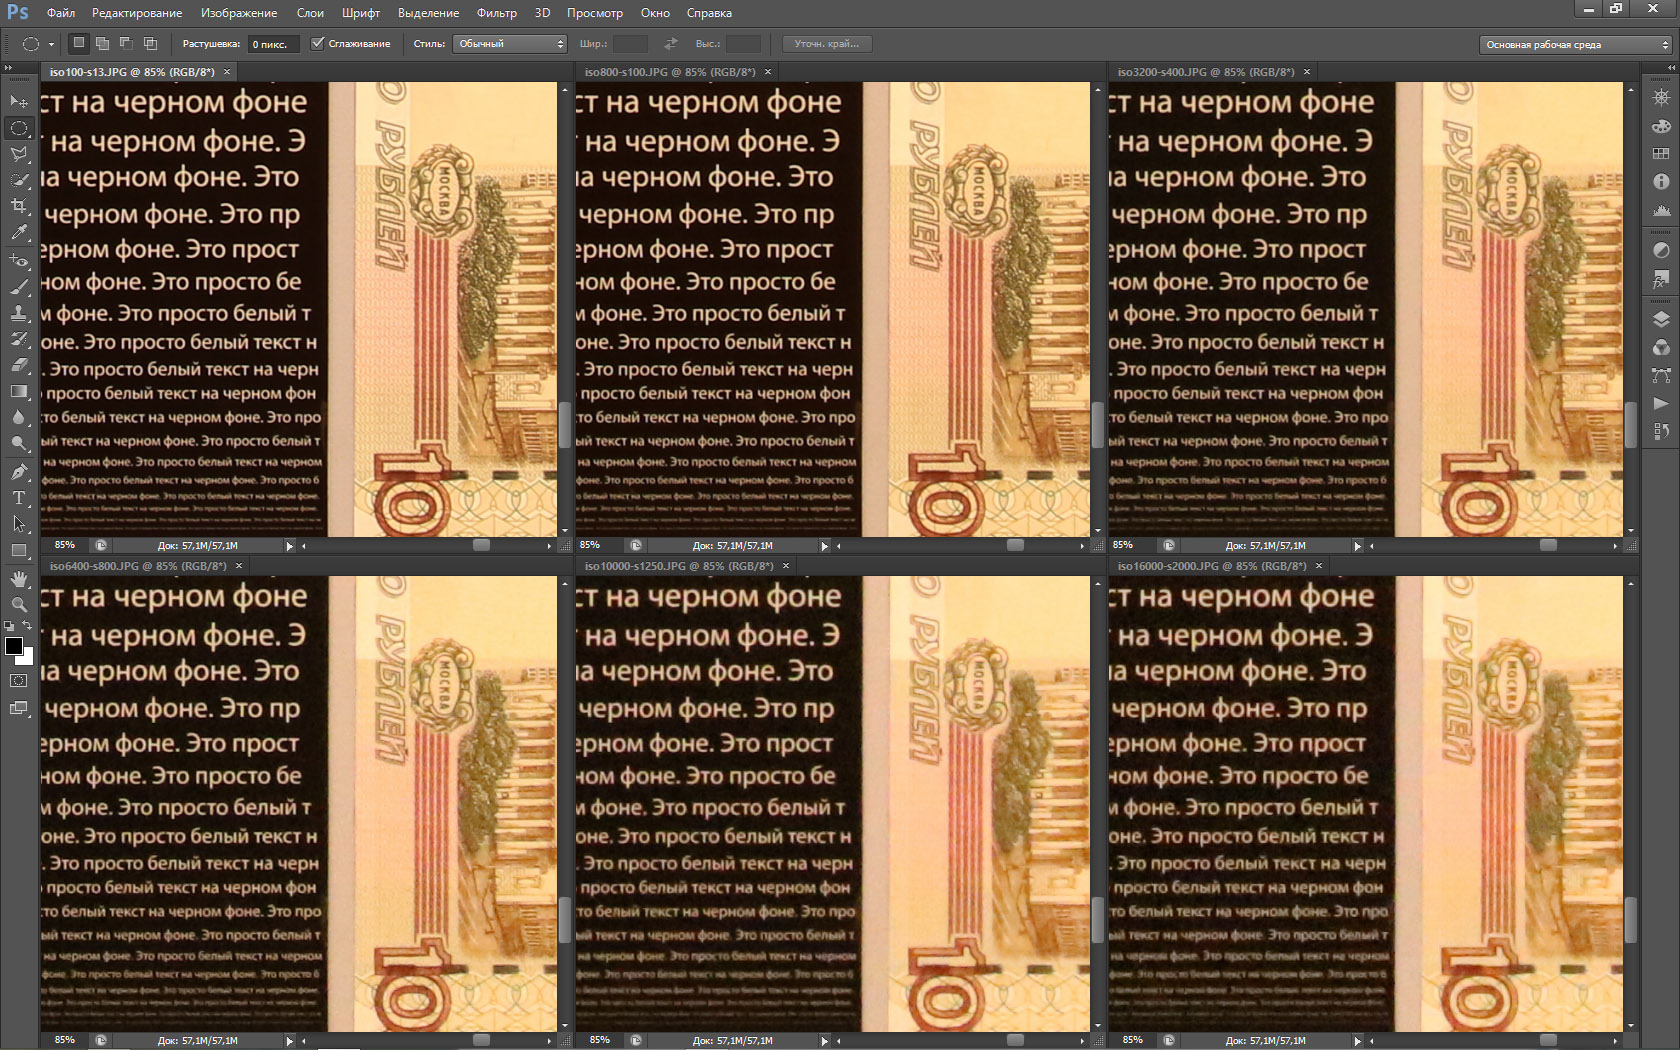Select the Eyedropper tool
Screen dimensions: 1680x1050
coord(19,232)
